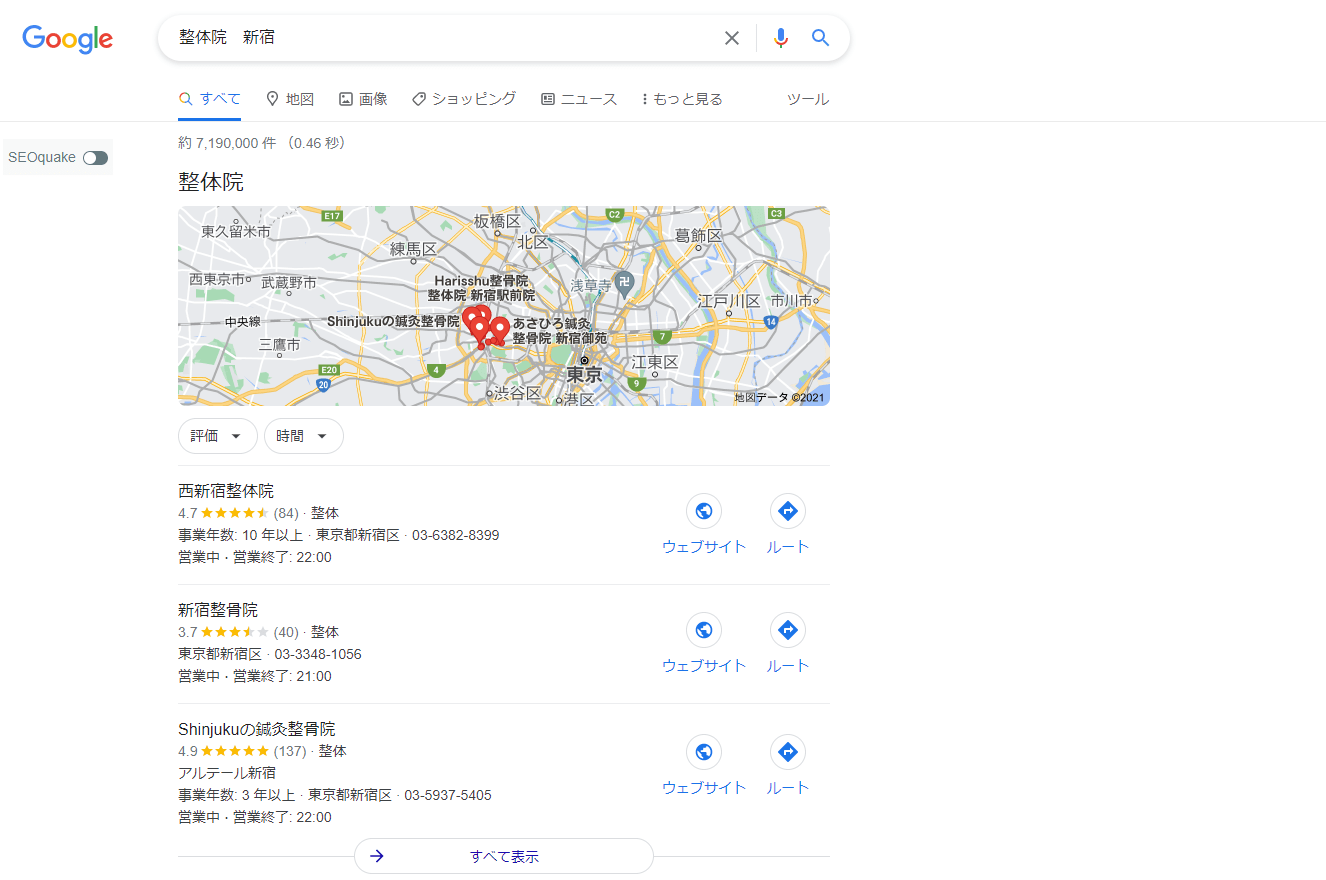This screenshot has width=1326, height=880.
Task: Click phone number 03-3348-1056
Action: tap(318, 654)
